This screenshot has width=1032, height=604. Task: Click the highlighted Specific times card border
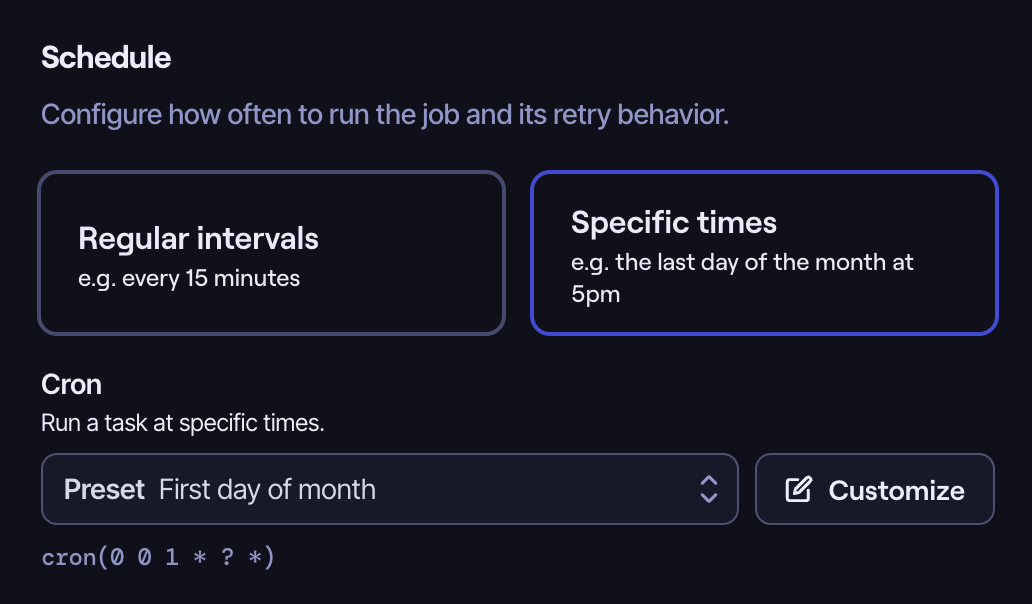pos(763,173)
